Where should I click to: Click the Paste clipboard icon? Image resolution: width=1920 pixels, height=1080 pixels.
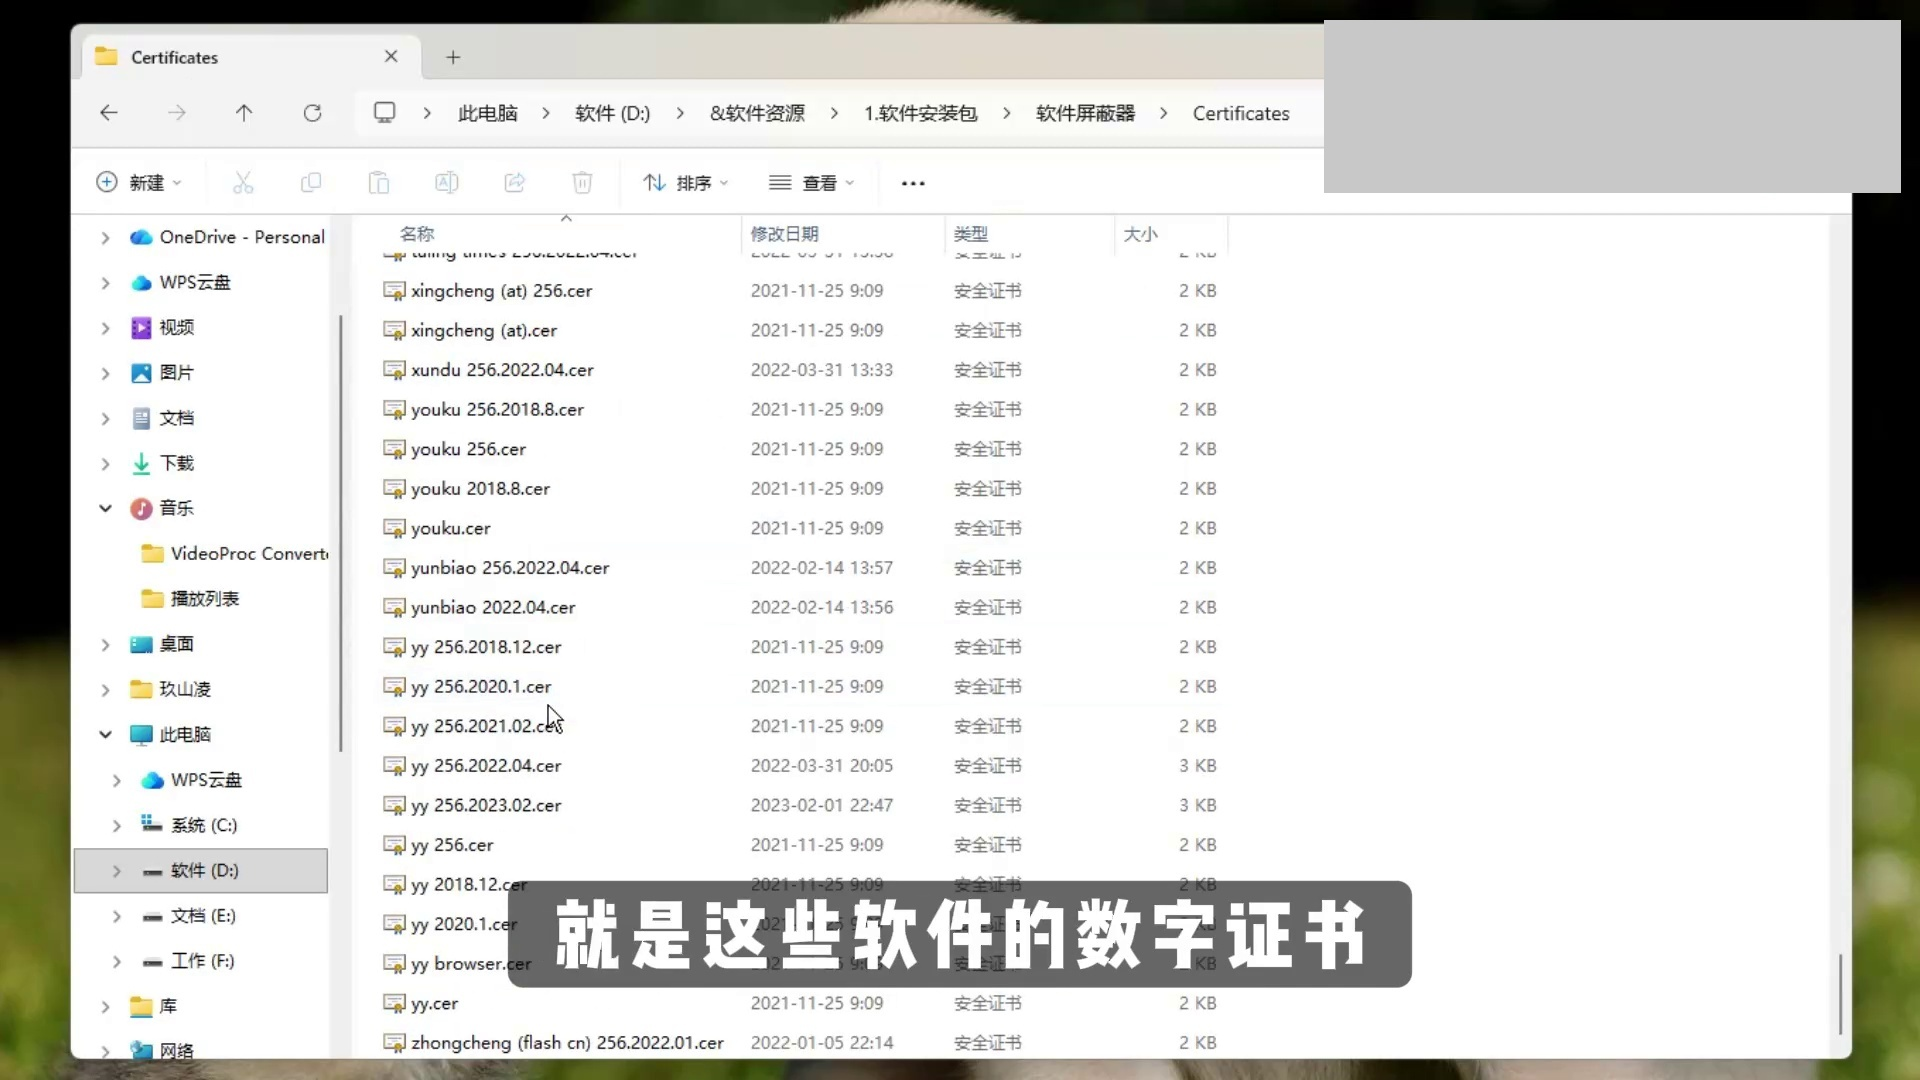[x=379, y=183]
